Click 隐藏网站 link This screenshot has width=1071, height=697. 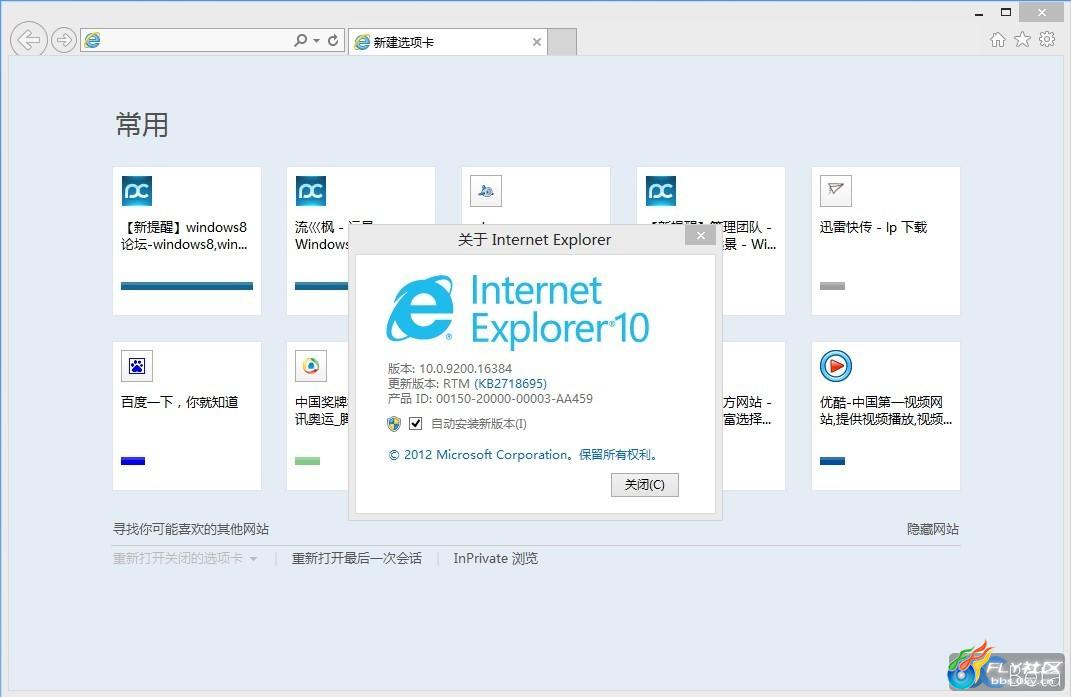click(933, 529)
